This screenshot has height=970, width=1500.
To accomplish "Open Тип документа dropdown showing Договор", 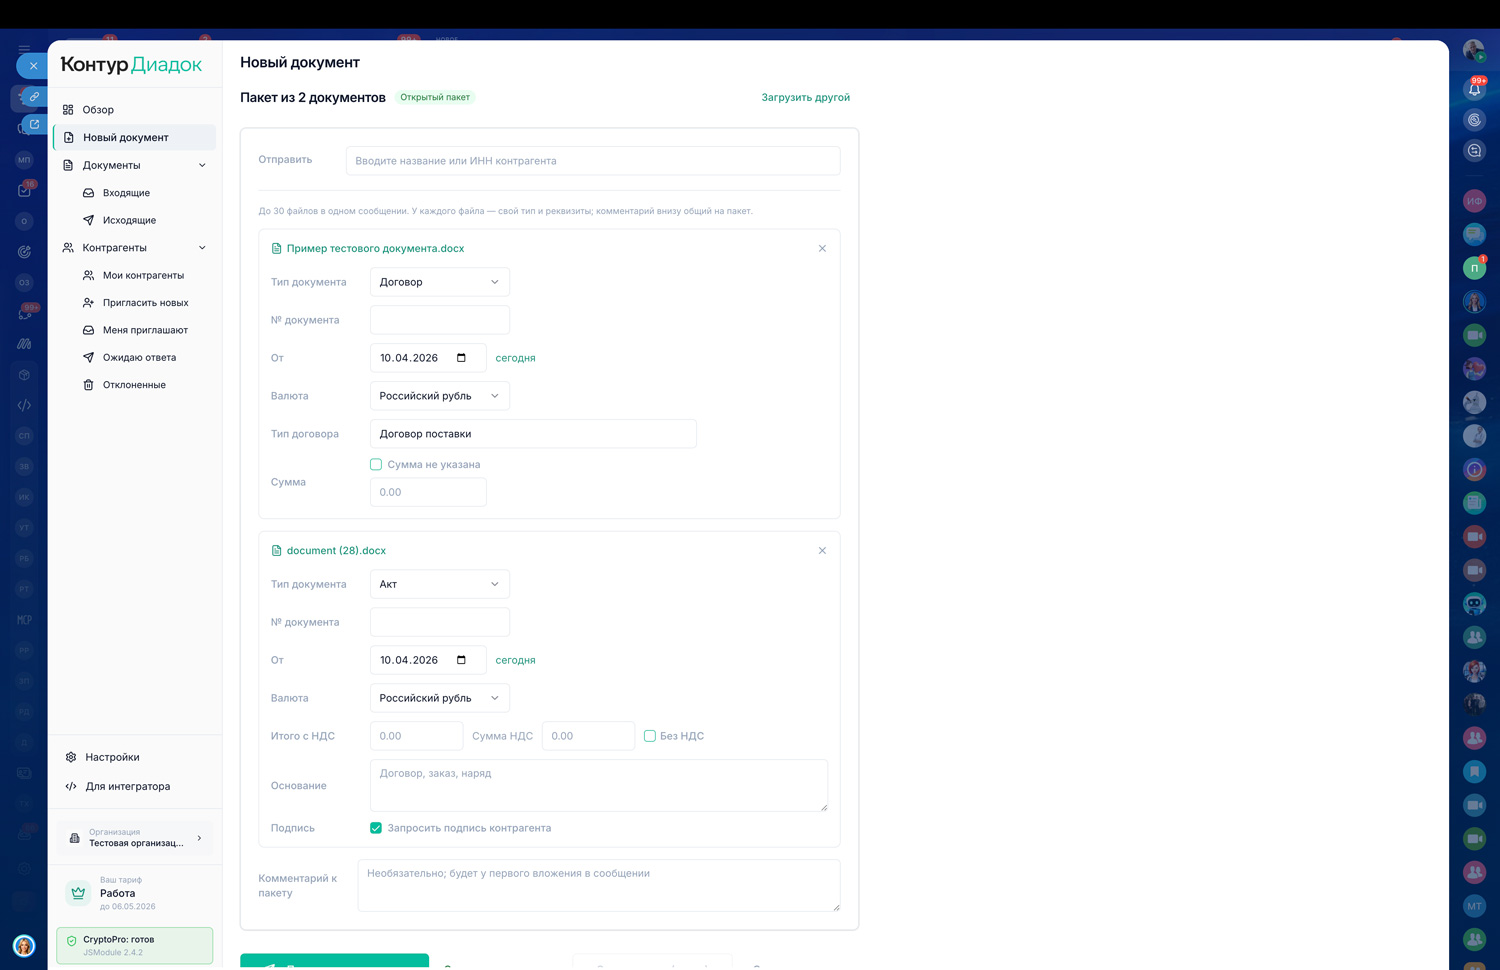I will click(x=439, y=282).
